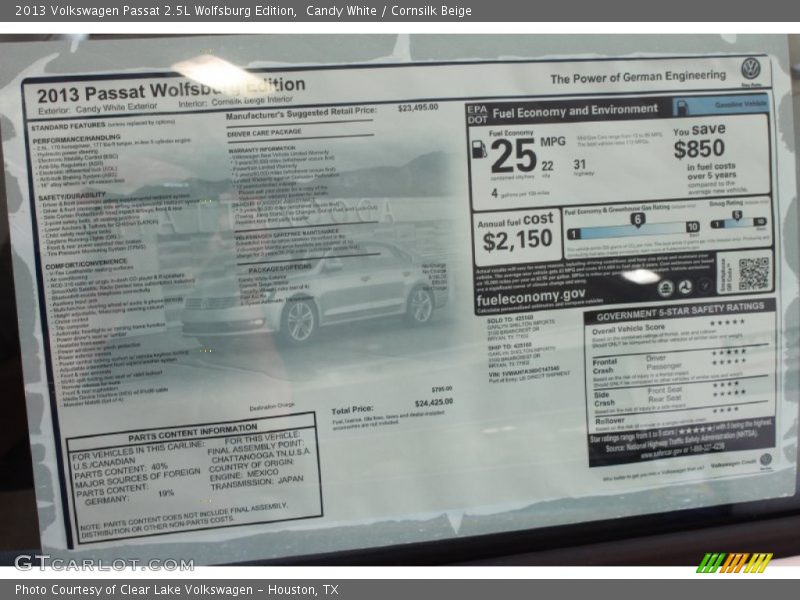800x600 pixels.
Task: Click the blue Gasoline Vehicle badge
Action: tap(720, 105)
